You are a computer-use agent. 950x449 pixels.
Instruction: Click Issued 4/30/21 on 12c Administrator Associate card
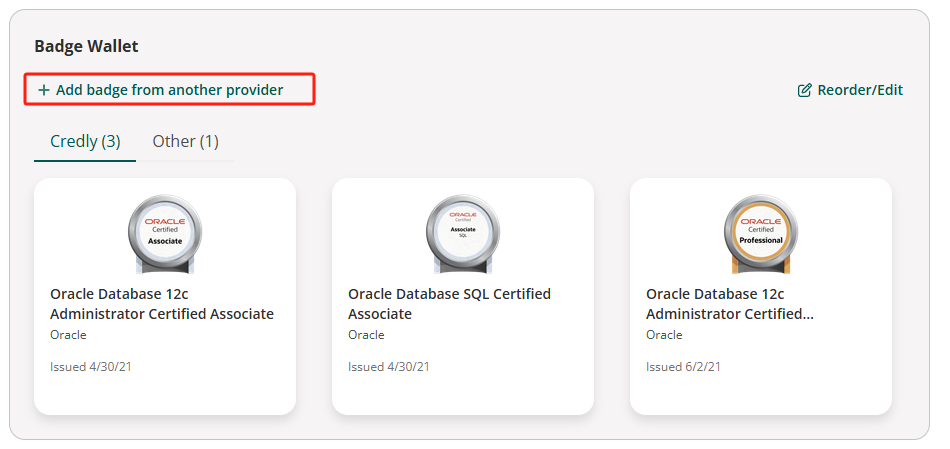coord(91,367)
